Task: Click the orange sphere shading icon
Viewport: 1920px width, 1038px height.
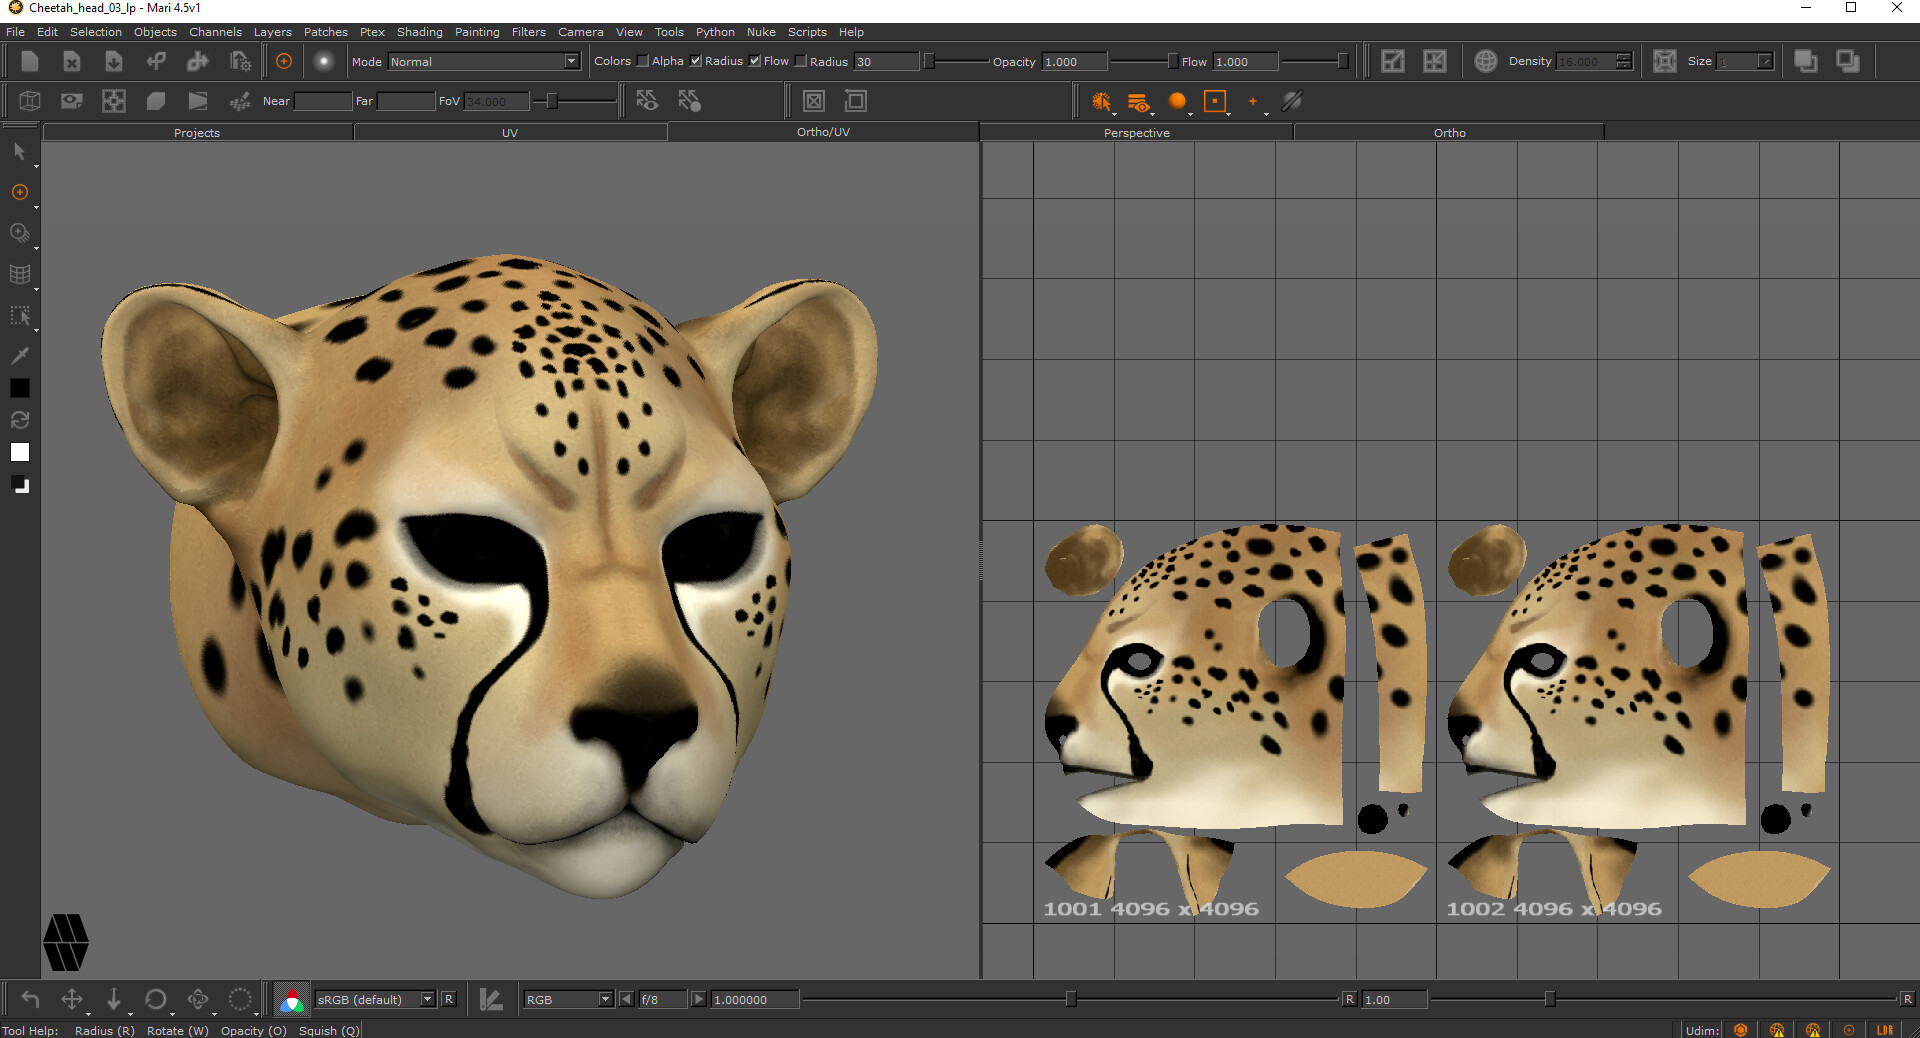Action: point(1177,101)
